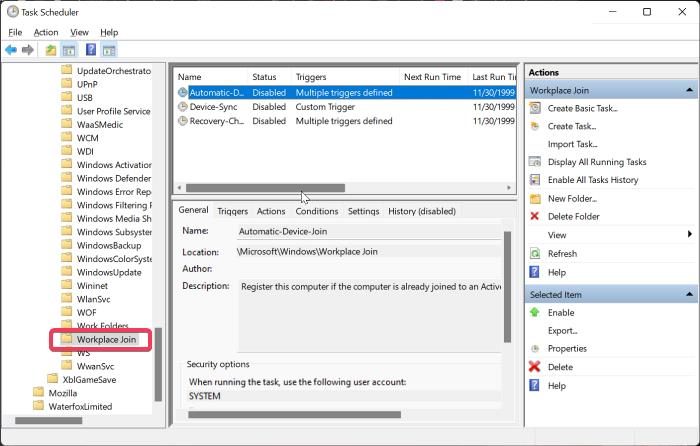Click Create Basic Task... link
The height and width of the screenshot is (446, 700).
pyautogui.click(x=583, y=108)
